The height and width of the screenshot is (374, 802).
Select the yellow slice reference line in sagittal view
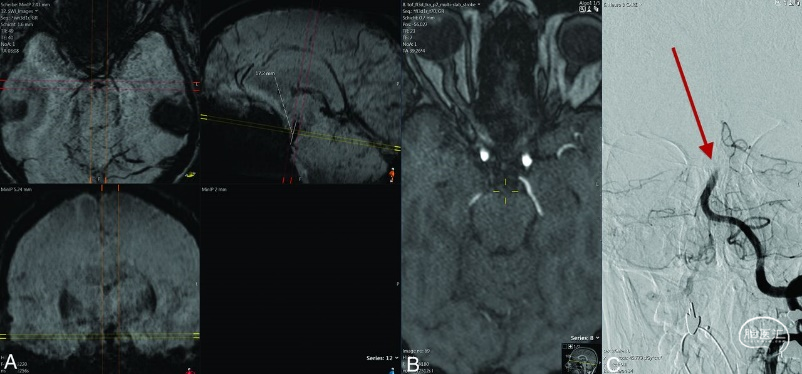point(301,133)
